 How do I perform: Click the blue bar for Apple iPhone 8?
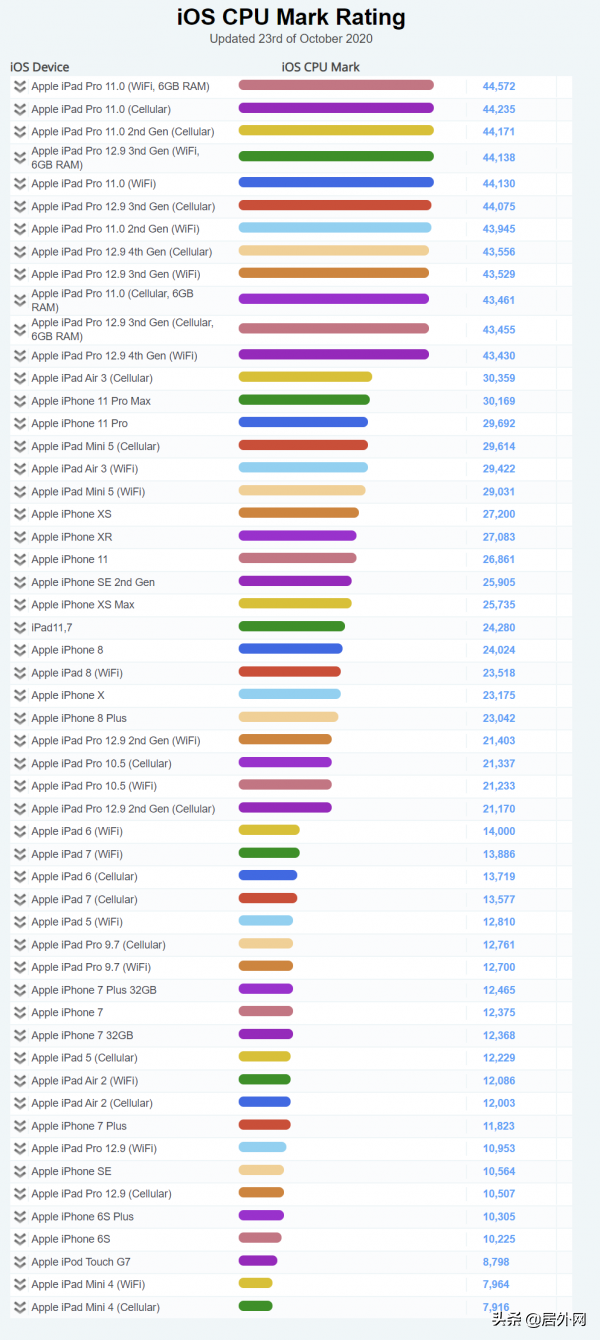pos(290,649)
